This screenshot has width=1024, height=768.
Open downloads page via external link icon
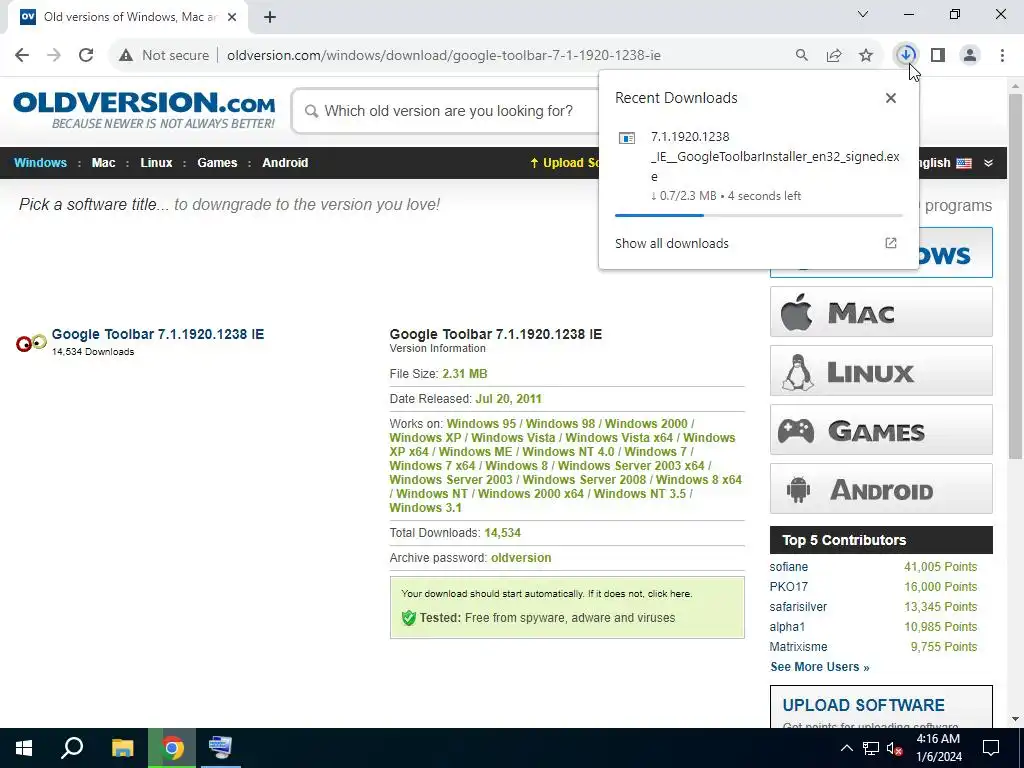point(891,243)
